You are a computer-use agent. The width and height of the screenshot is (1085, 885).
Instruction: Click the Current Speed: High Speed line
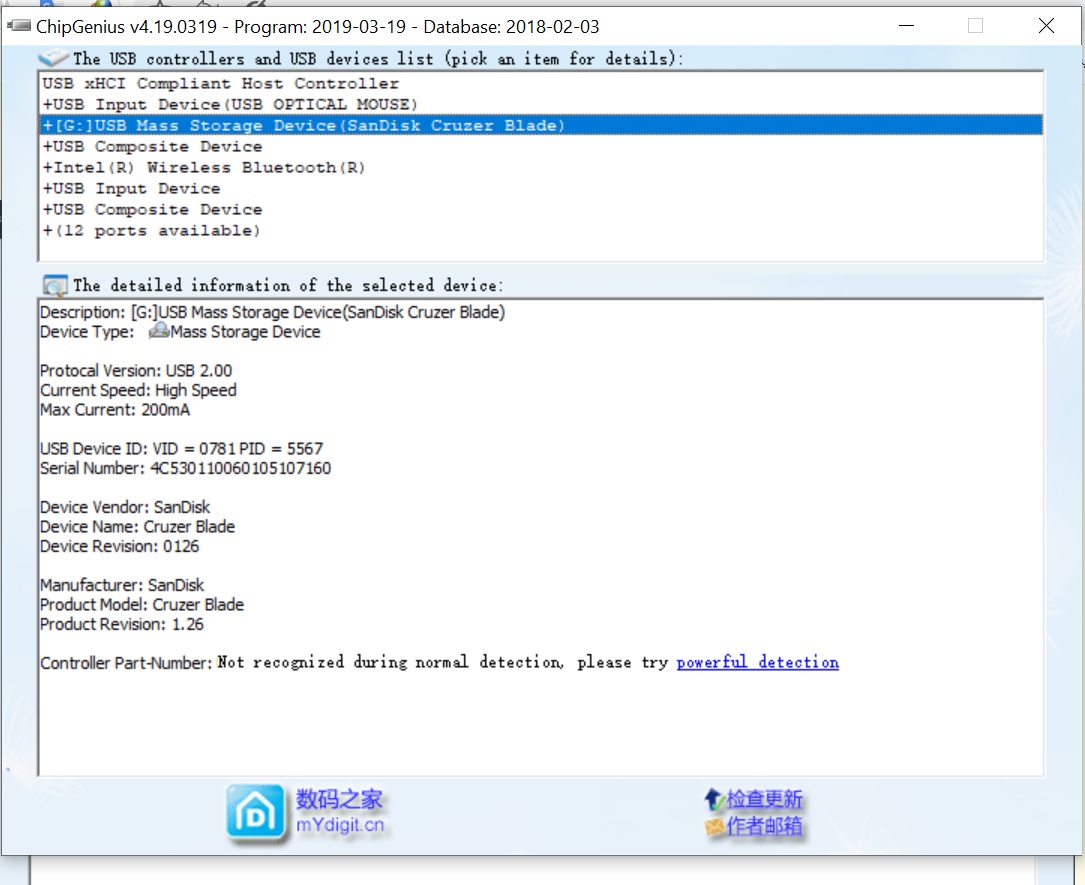pyautogui.click(x=138, y=390)
